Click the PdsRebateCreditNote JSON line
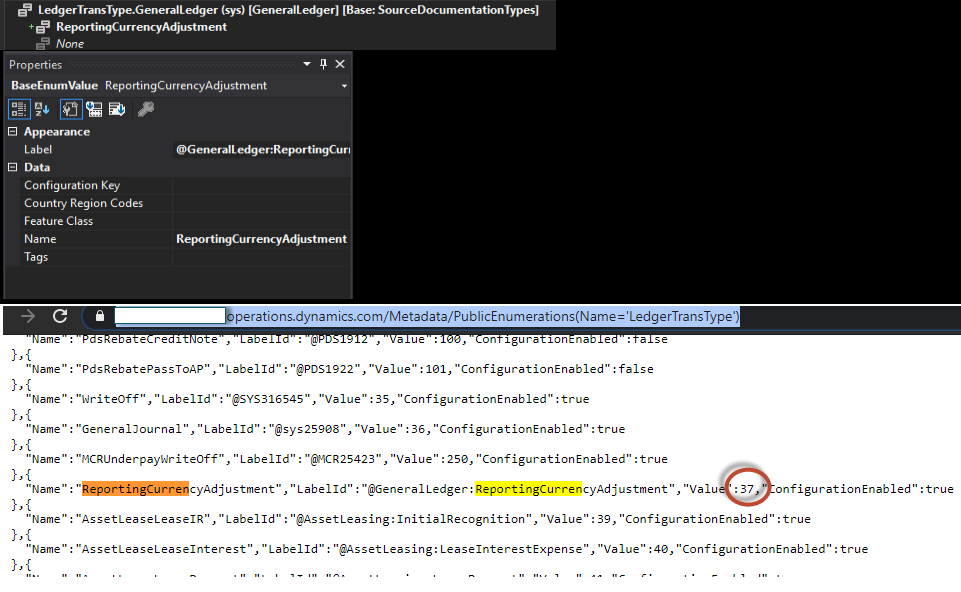Image resolution: width=961 pixels, height=592 pixels. point(347,340)
